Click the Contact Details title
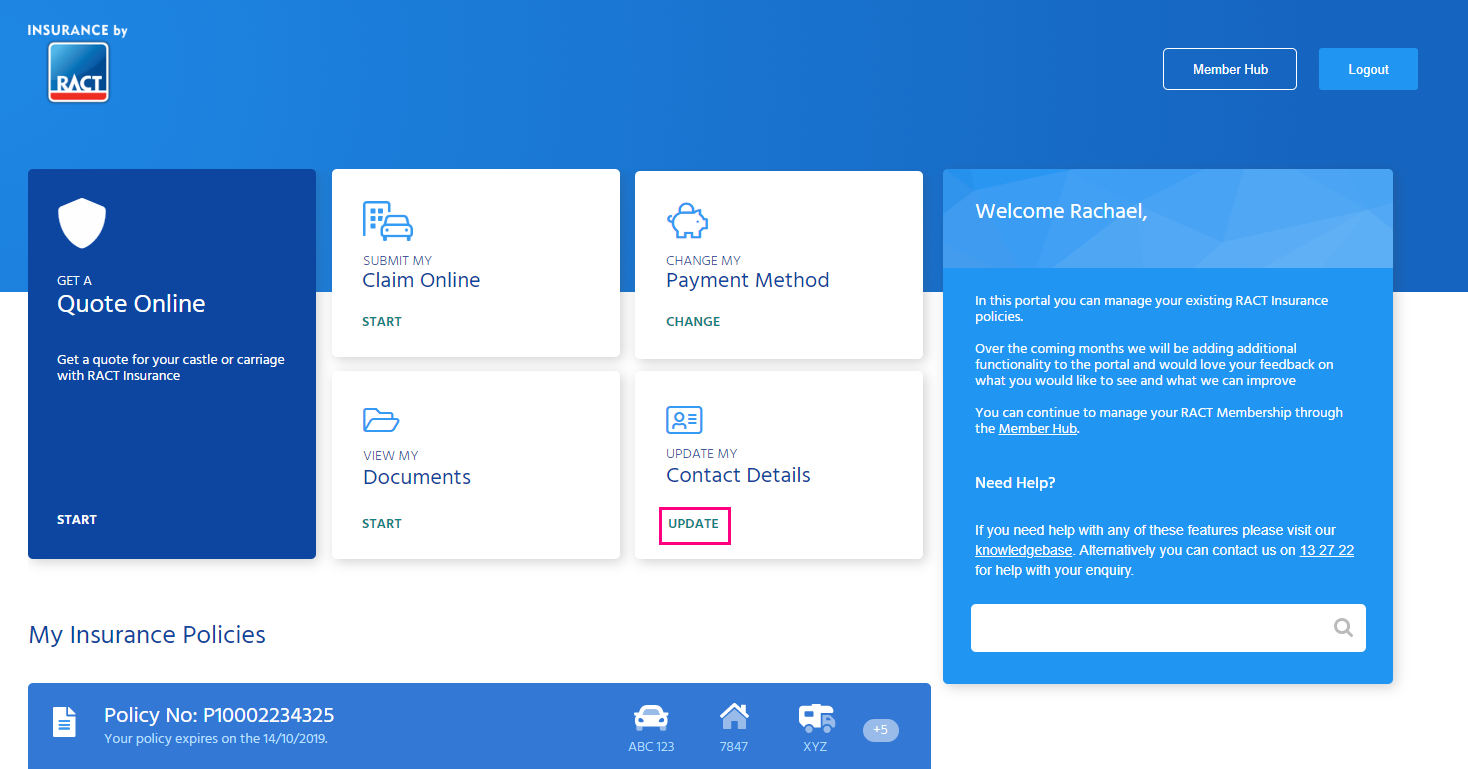1468x769 pixels. pyautogui.click(x=738, y=475)
